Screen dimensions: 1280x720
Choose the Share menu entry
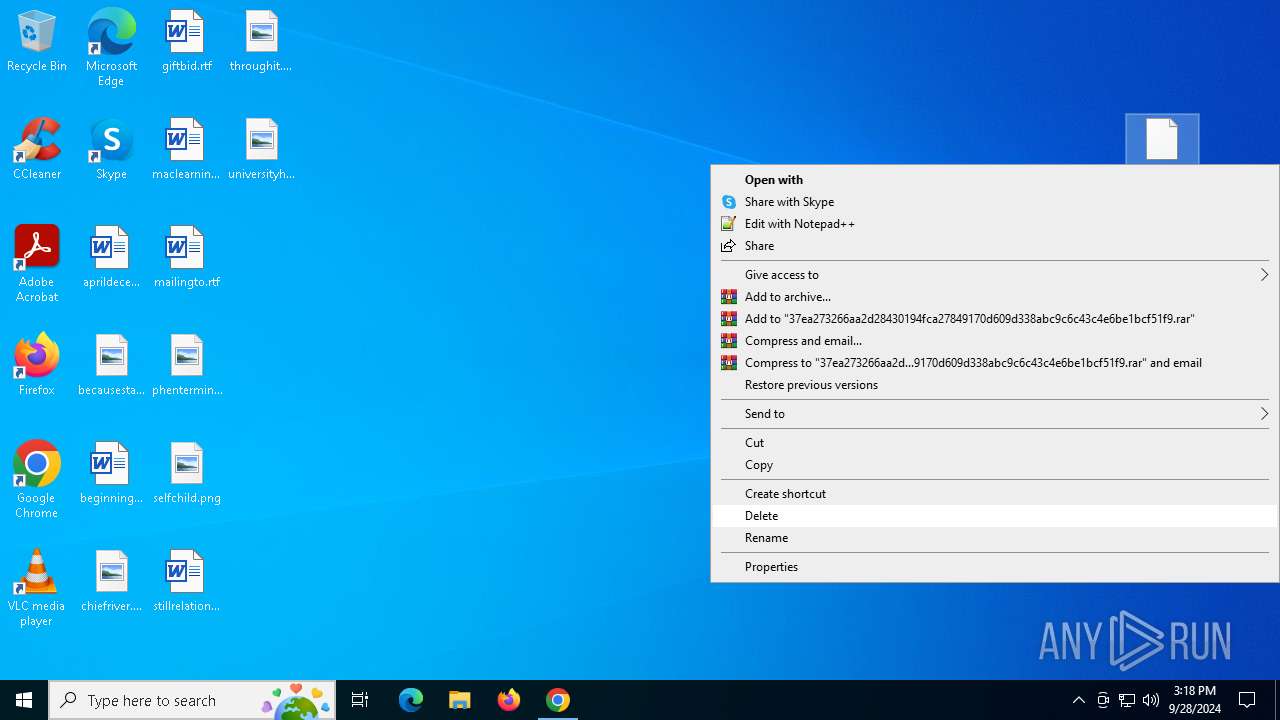coord(995,246)
